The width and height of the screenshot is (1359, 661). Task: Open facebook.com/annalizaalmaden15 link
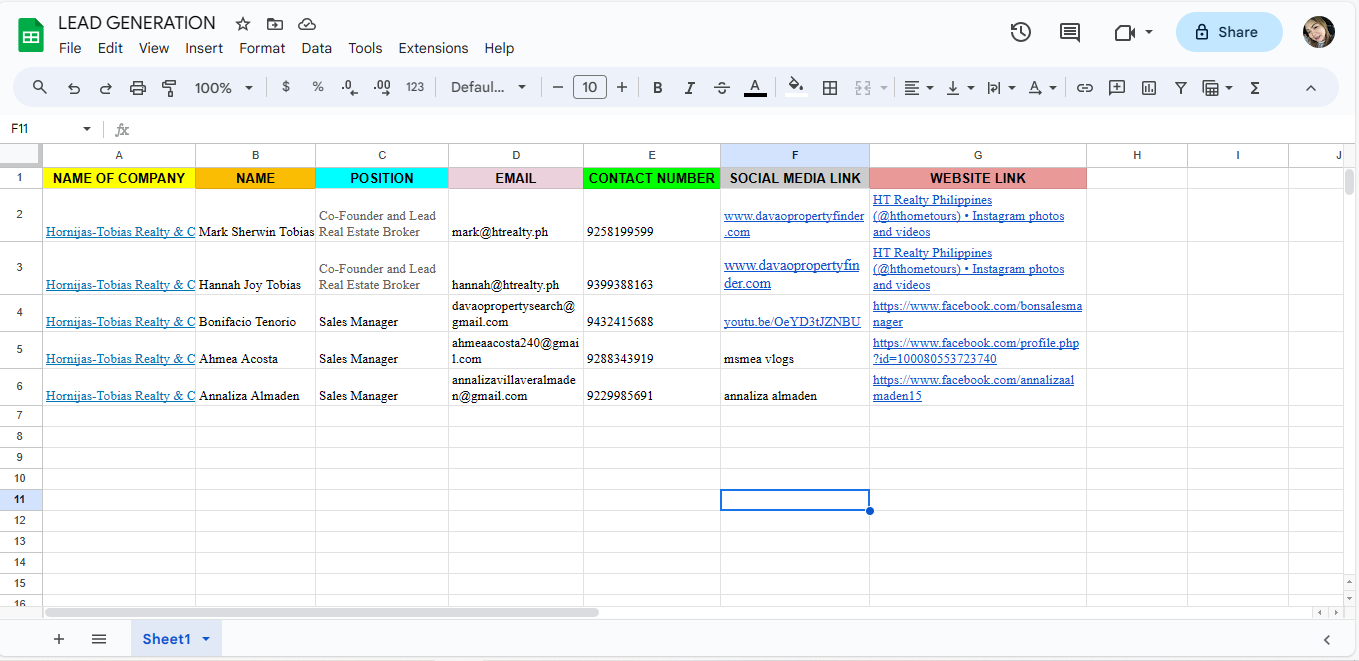pyautogui.click(x=973, y=388)
